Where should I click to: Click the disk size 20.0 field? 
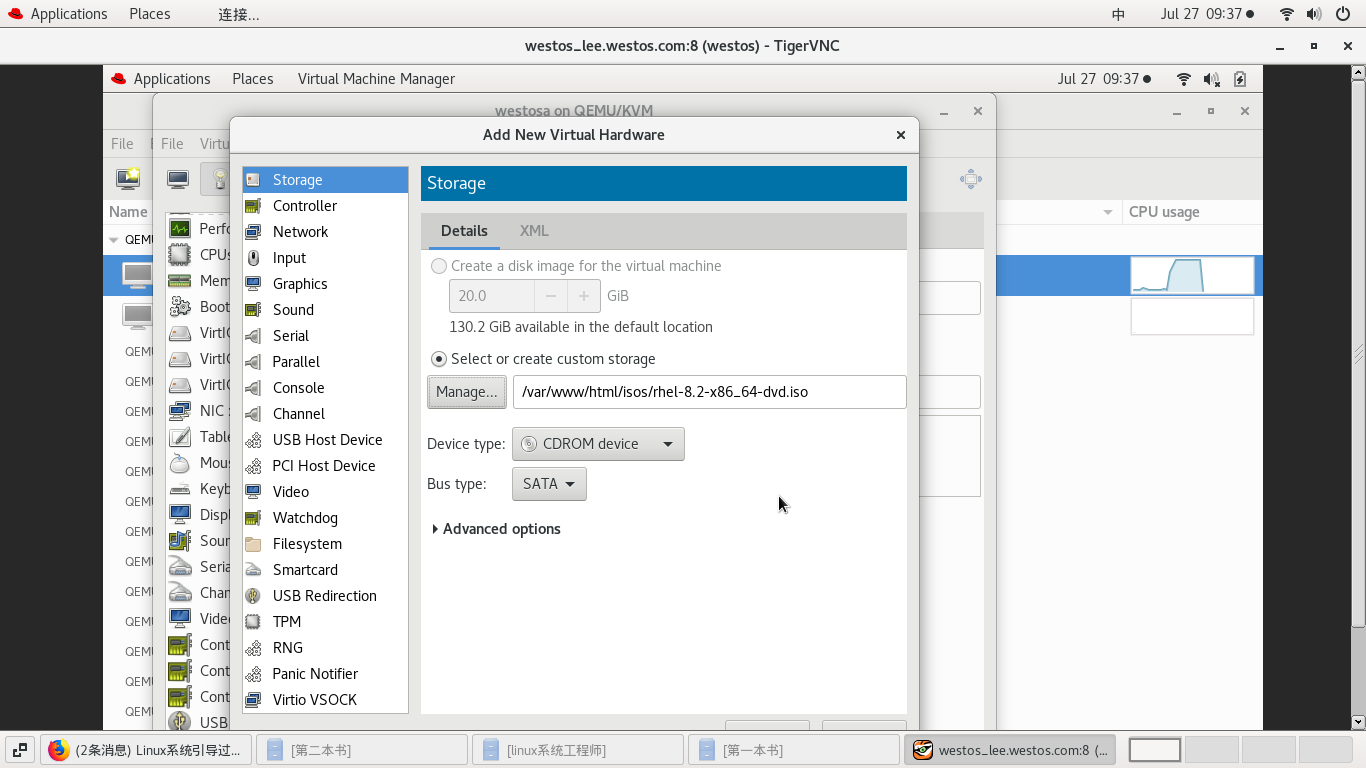(x=492, y=296)
